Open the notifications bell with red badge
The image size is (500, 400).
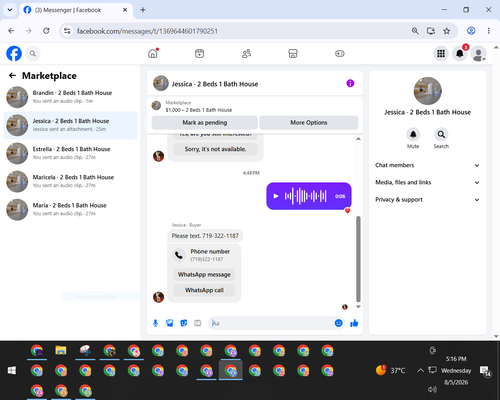click(x=460, y=53)
